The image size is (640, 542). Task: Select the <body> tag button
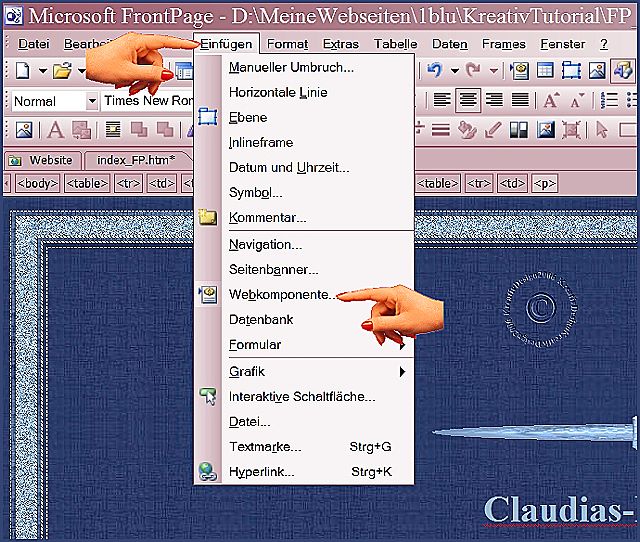click(x=37, y=184)
